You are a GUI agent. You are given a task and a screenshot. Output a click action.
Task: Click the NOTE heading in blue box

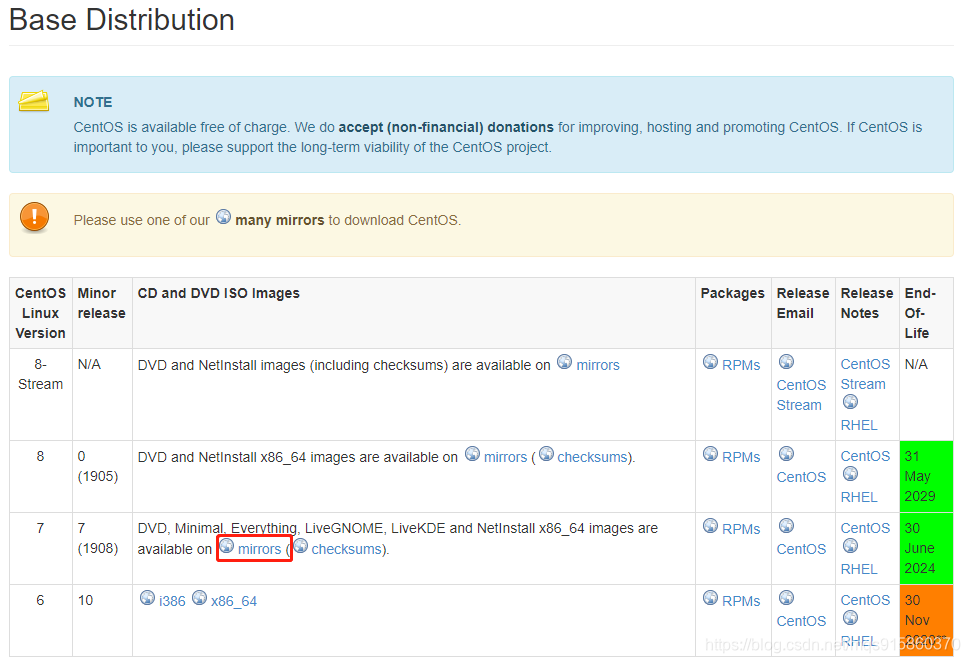pyautogui.click(x=93, y=102)
